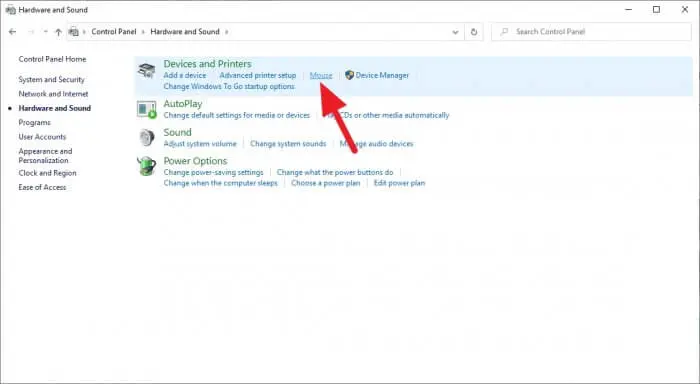The width and height of the screenshot is (700, 384).
Task: Open Clock and Region category
Action: (47, 173)
